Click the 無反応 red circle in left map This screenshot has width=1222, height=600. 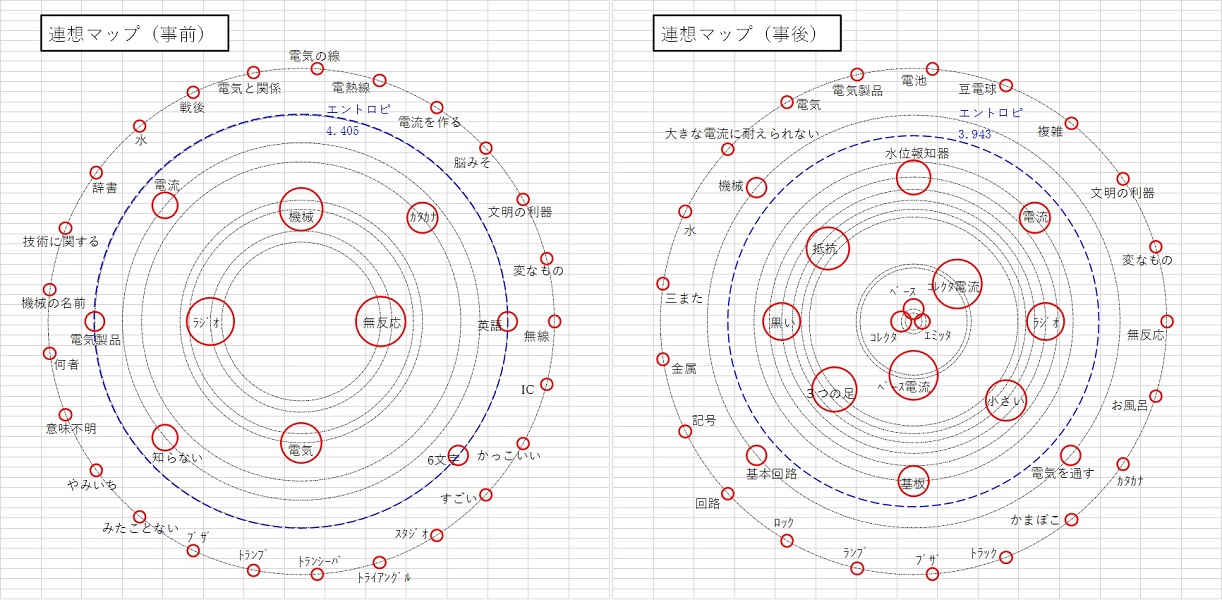pyautogui.click(x=381, y=322)
